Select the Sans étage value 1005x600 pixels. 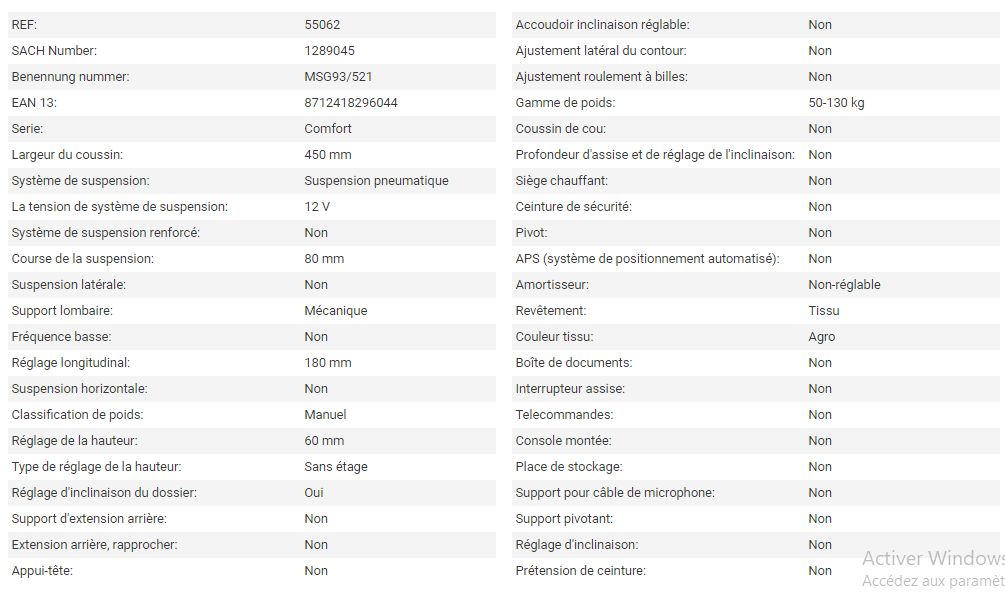(x=336, y=467)
